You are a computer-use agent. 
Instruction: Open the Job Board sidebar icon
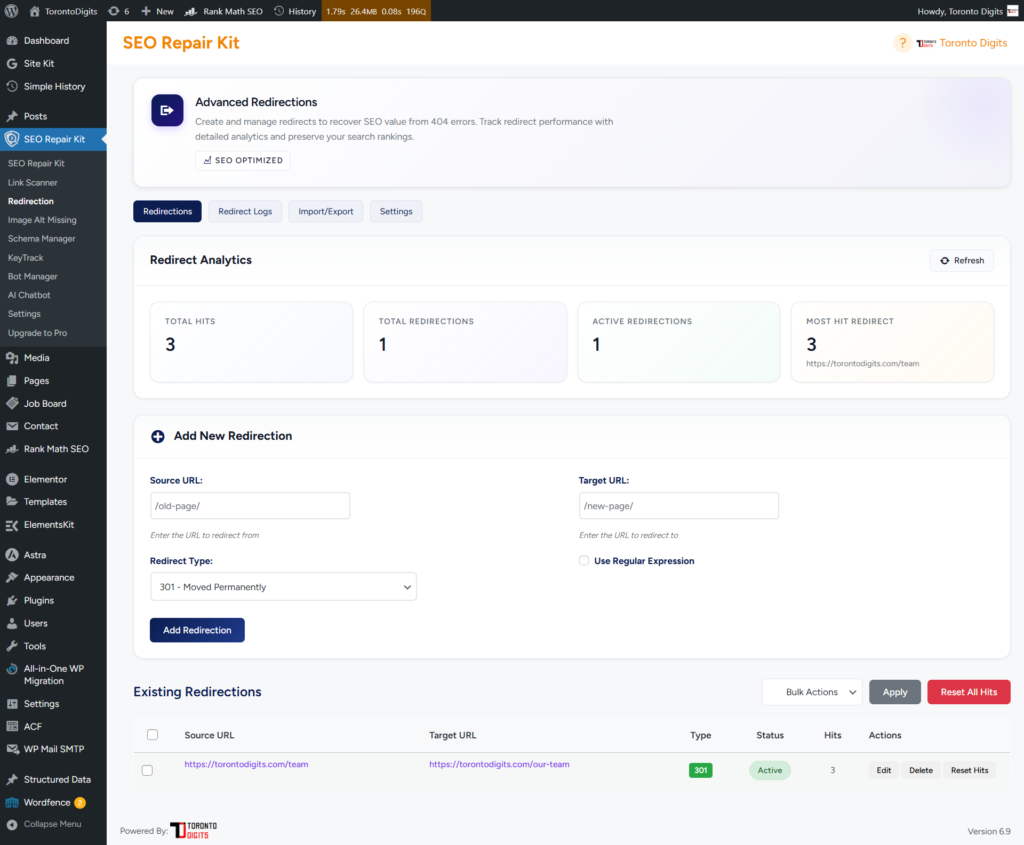pos(12,403)
